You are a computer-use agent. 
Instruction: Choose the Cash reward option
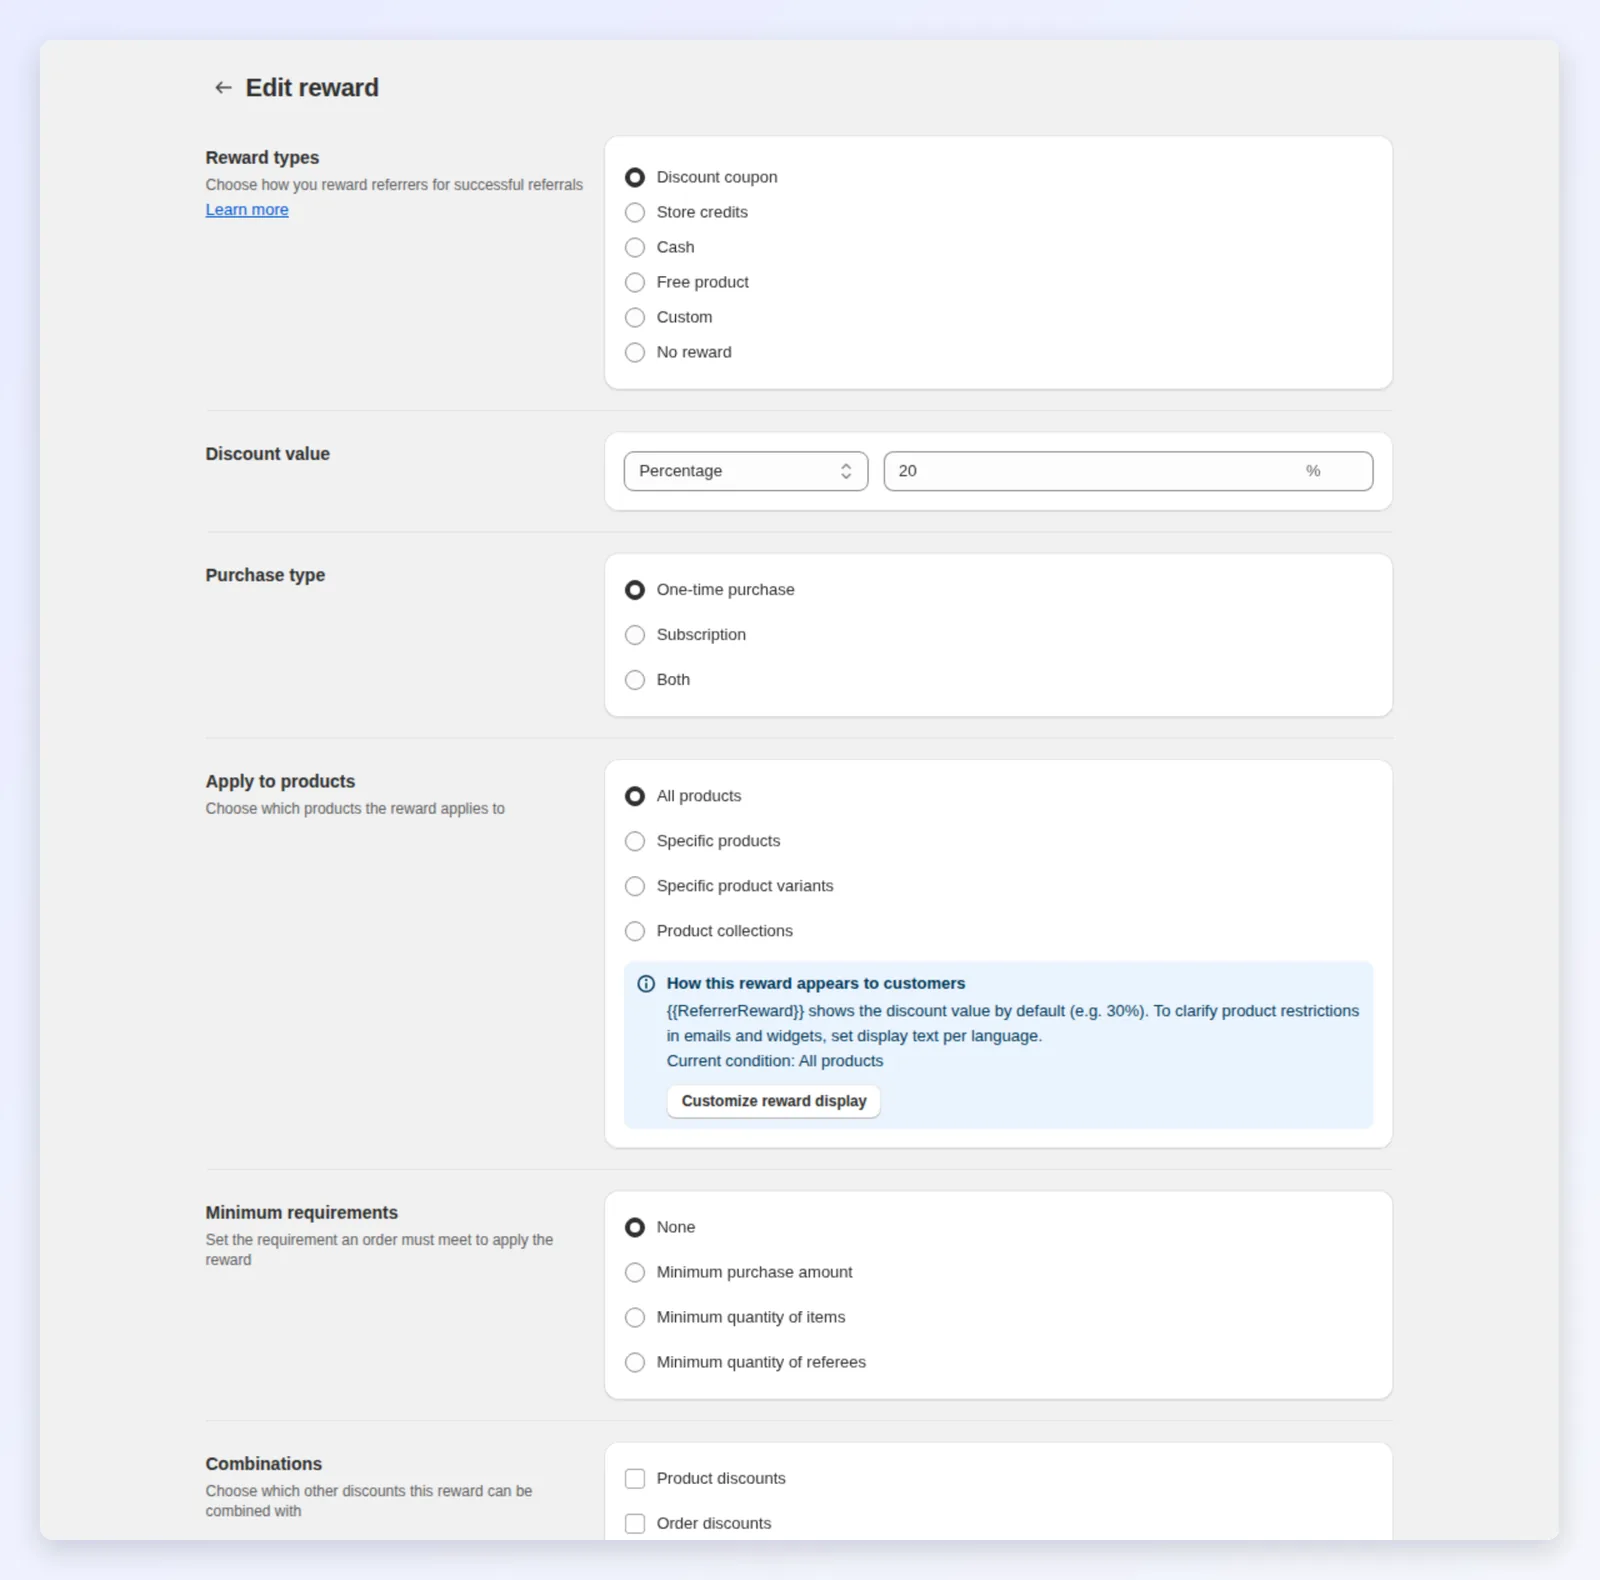pyautogui.click(x=635, y=248)
